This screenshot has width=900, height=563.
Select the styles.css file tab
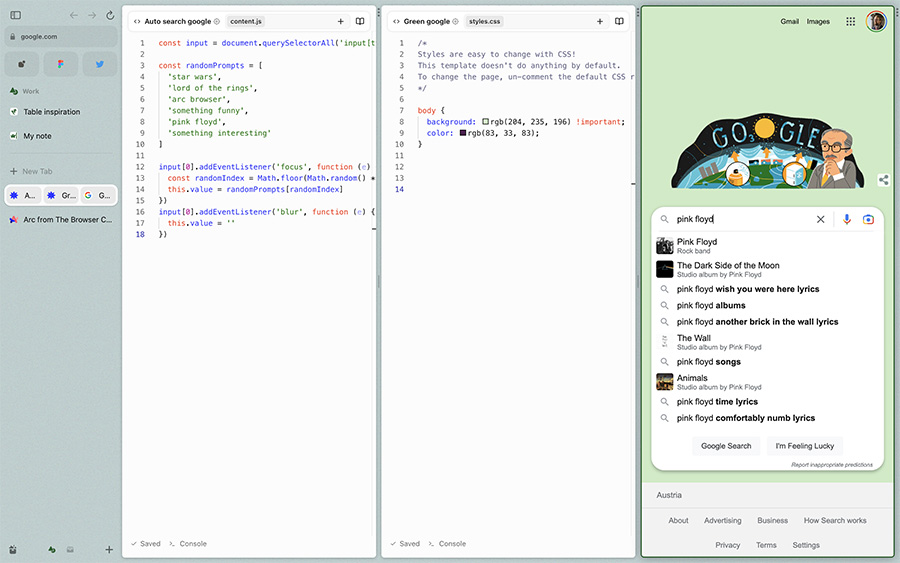(484, 21)
